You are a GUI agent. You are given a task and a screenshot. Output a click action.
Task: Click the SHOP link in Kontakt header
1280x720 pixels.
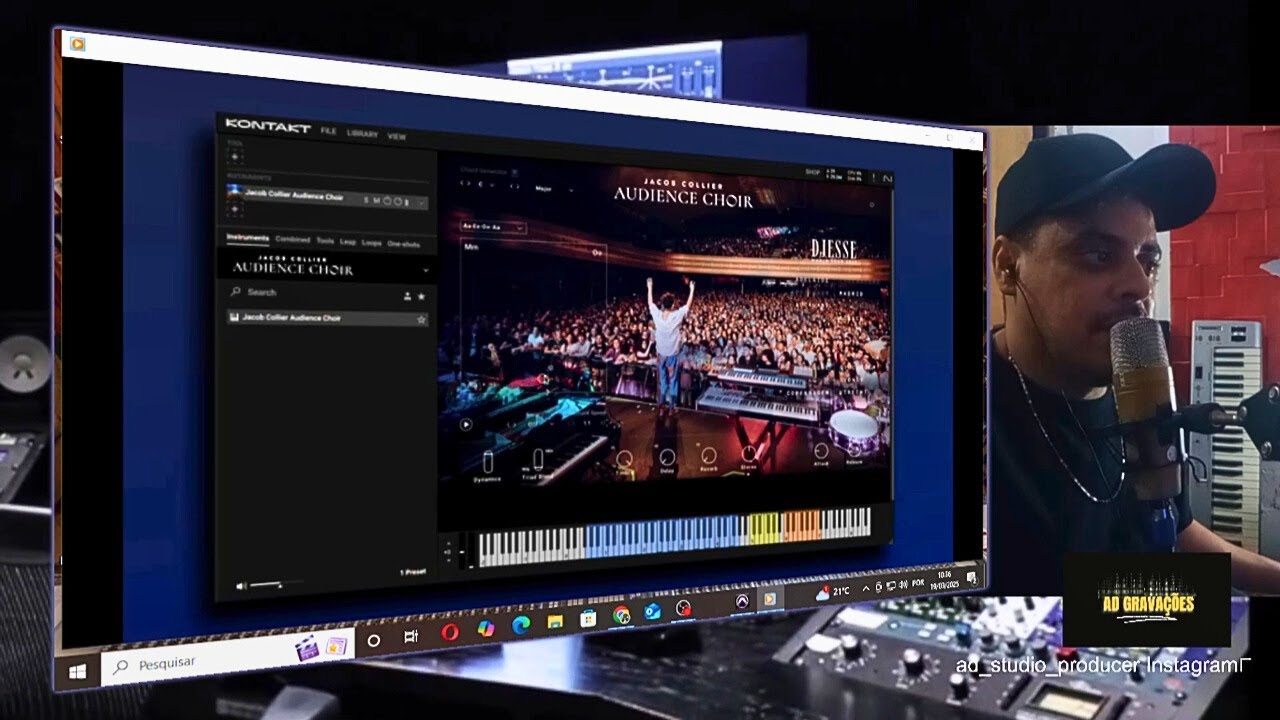pyautogui.click(x=812, y=172)
